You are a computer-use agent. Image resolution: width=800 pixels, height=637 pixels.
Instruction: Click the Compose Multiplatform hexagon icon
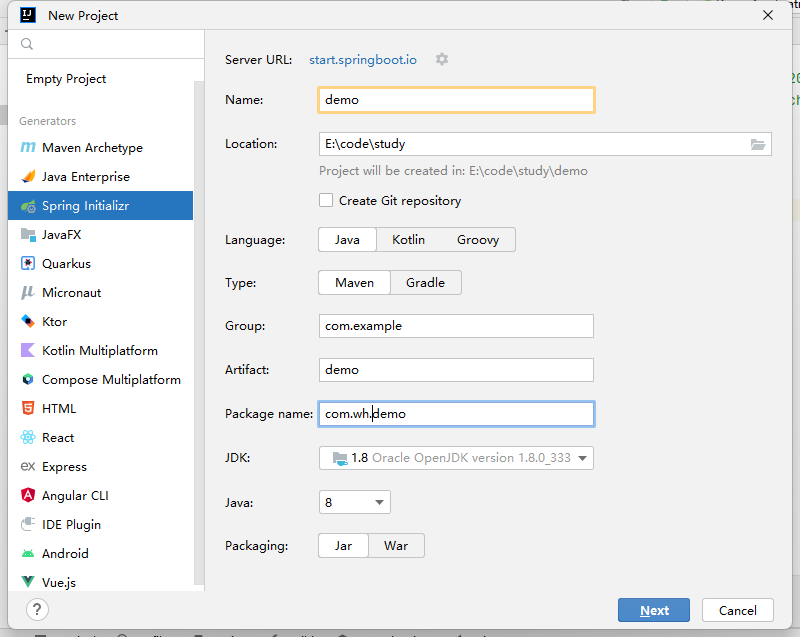[x=28, y=379]
